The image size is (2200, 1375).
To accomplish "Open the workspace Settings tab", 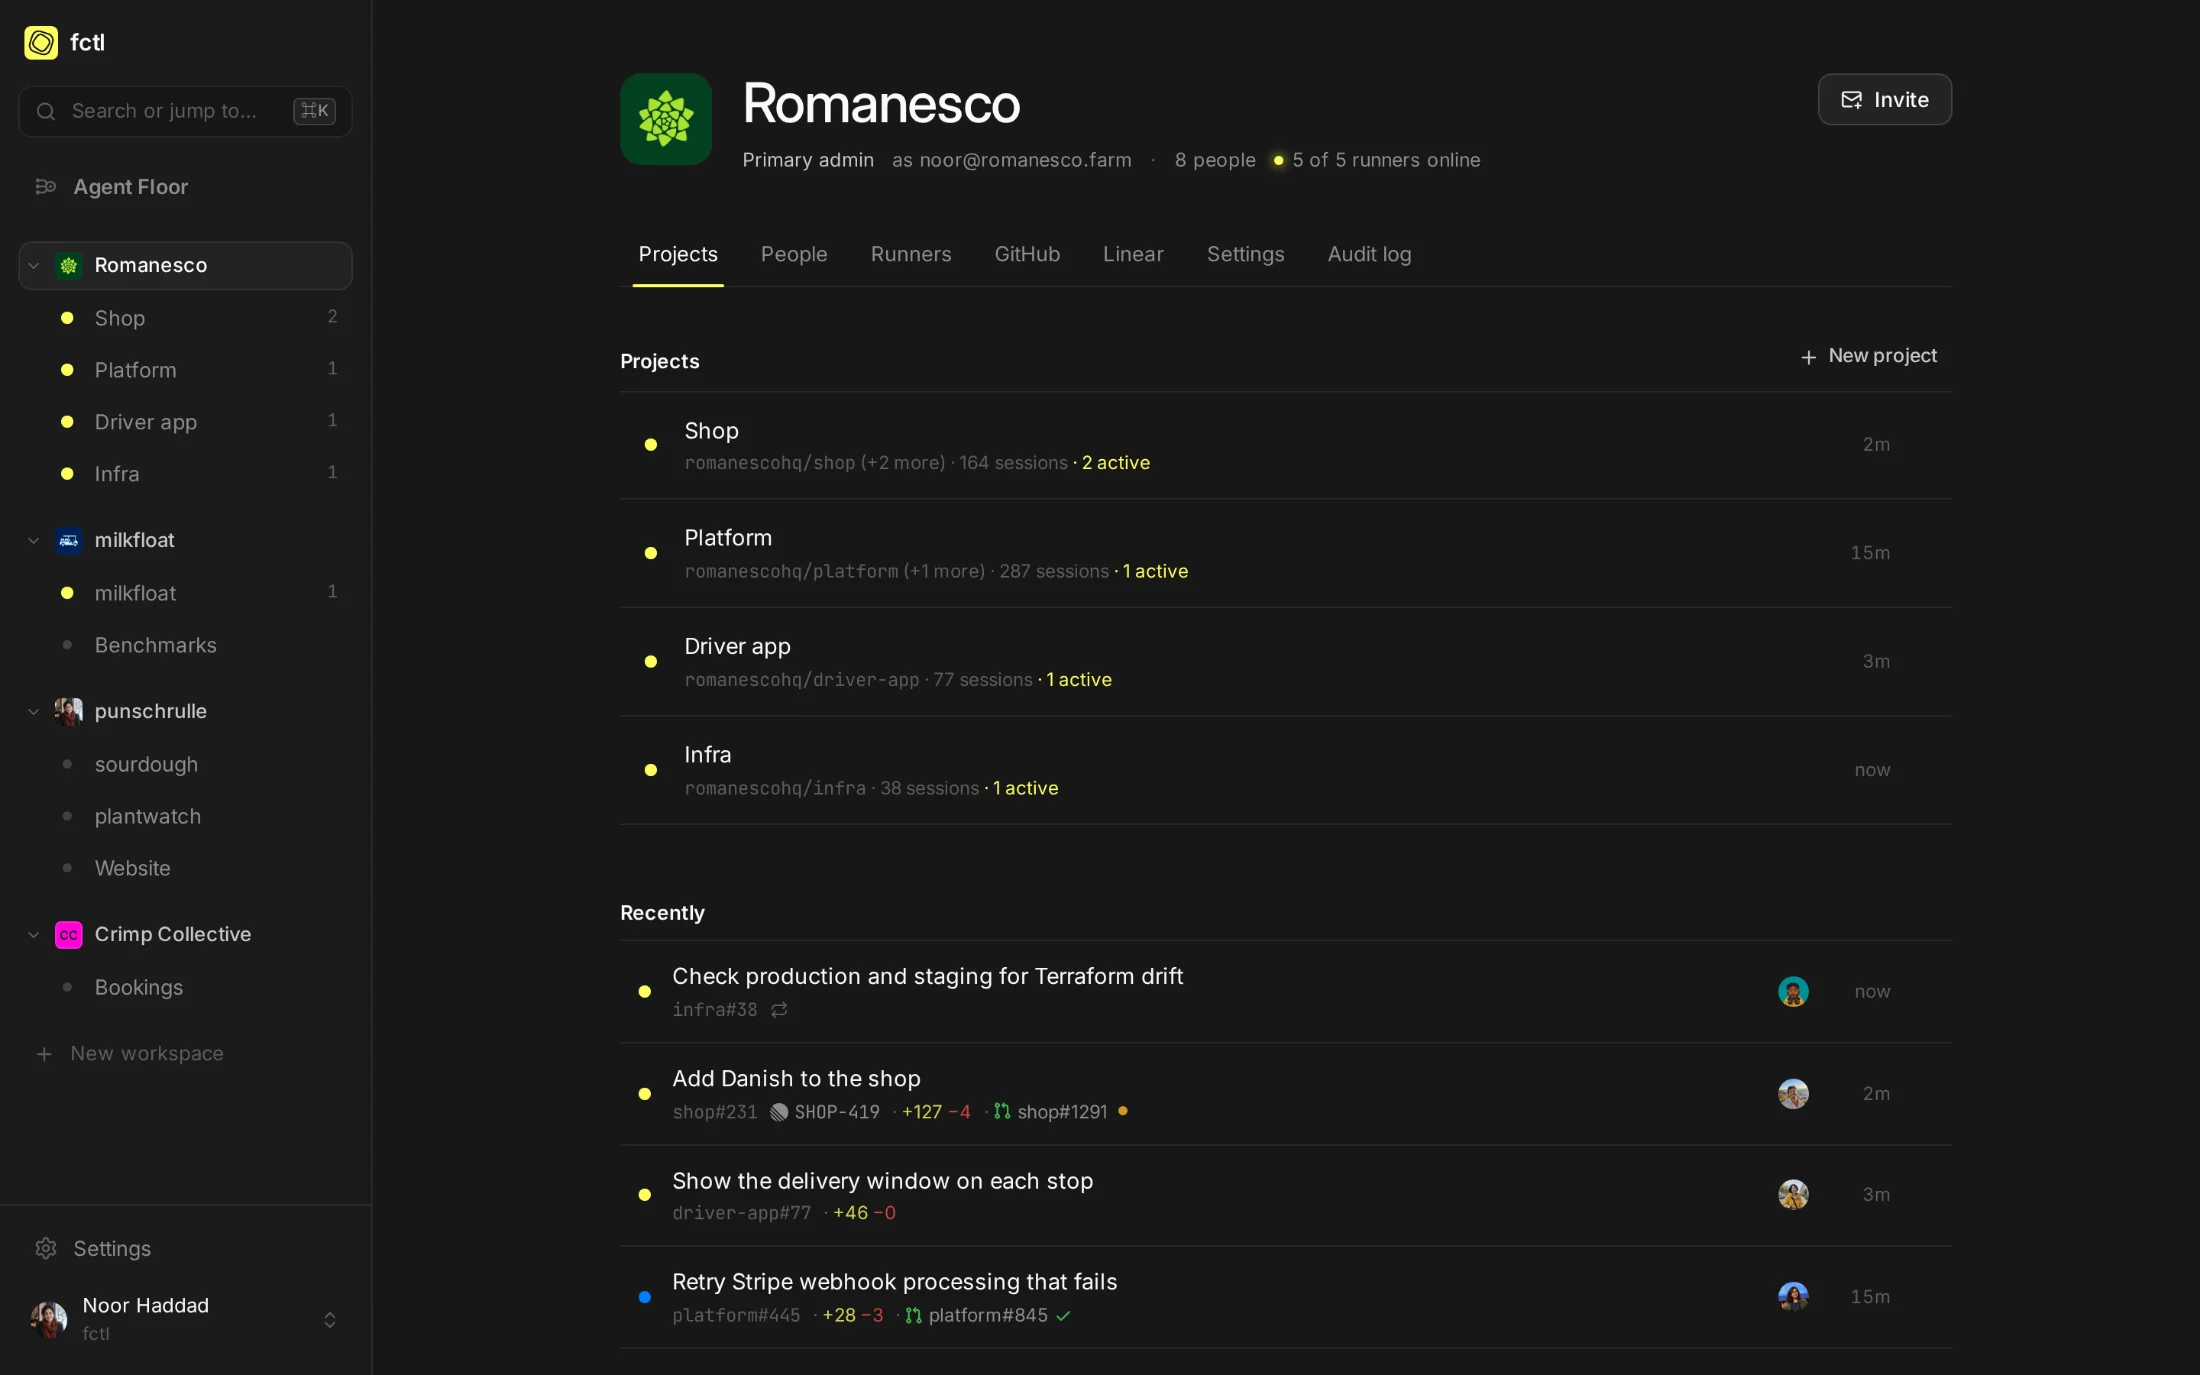I will coord(1245,255).
